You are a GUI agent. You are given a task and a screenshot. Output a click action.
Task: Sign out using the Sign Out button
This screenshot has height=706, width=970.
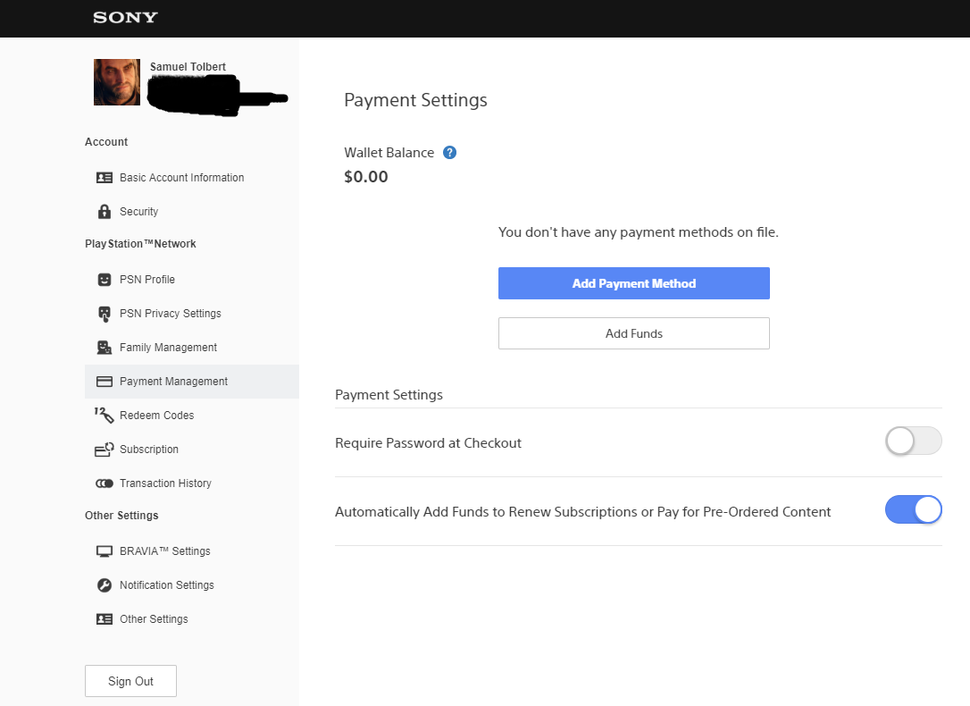(131, 681)
